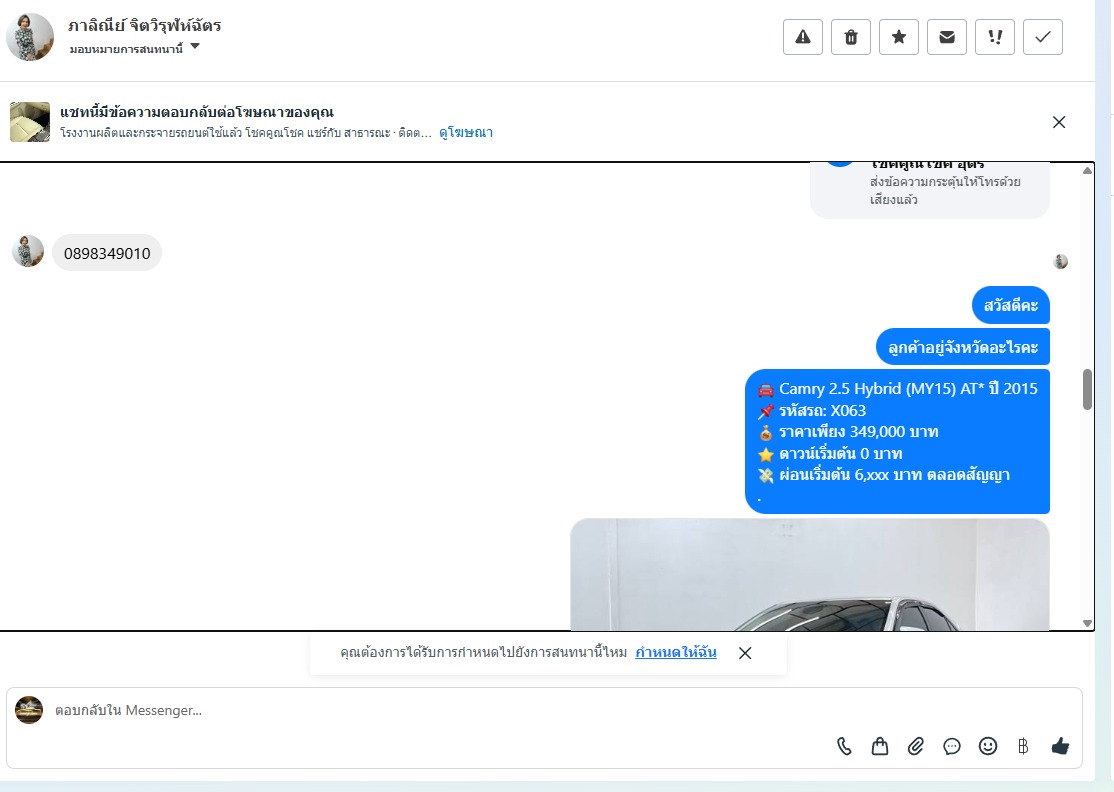Select the สวัสดีคะ message bubble

pyautogui.click(x=1010, y=305)
